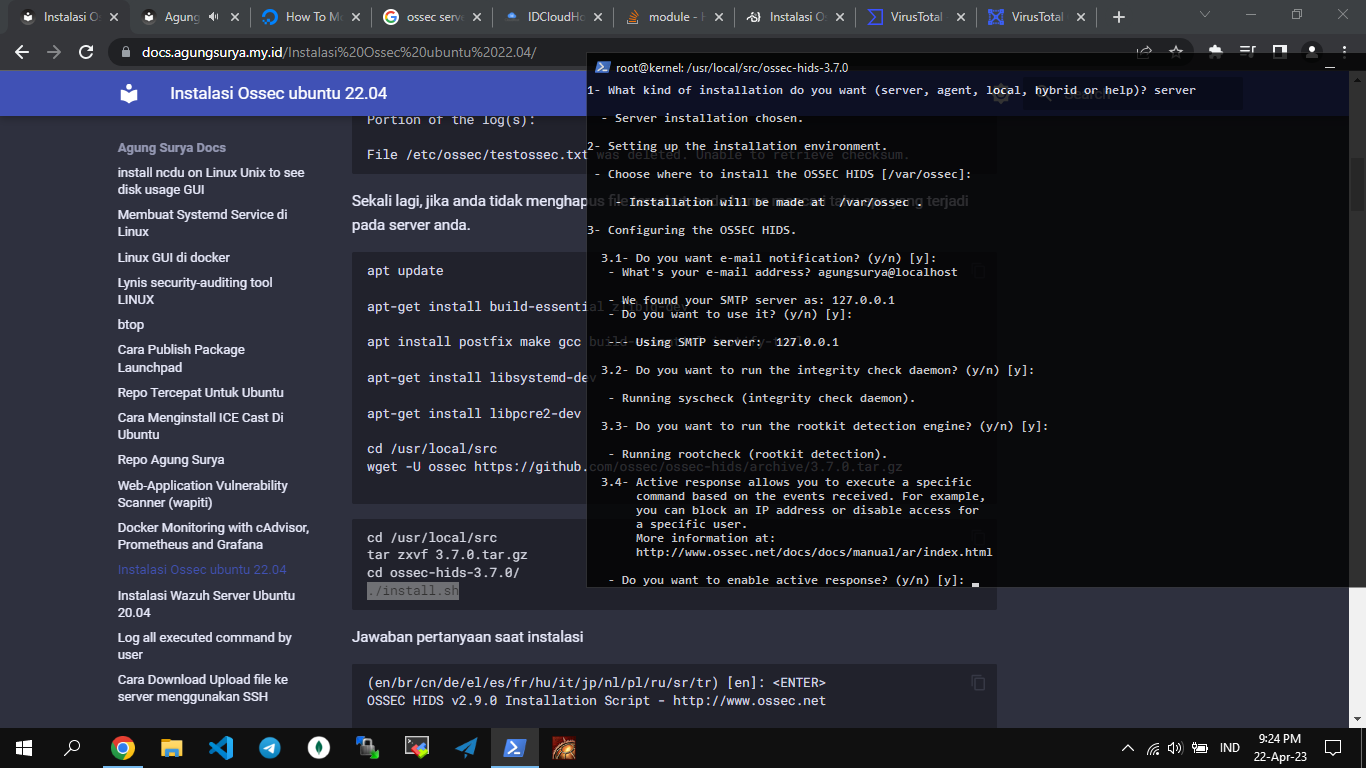This screenshot has width=1366, height=768.
Task: Open Windows notification center icon
Action: click(1332, 747)
